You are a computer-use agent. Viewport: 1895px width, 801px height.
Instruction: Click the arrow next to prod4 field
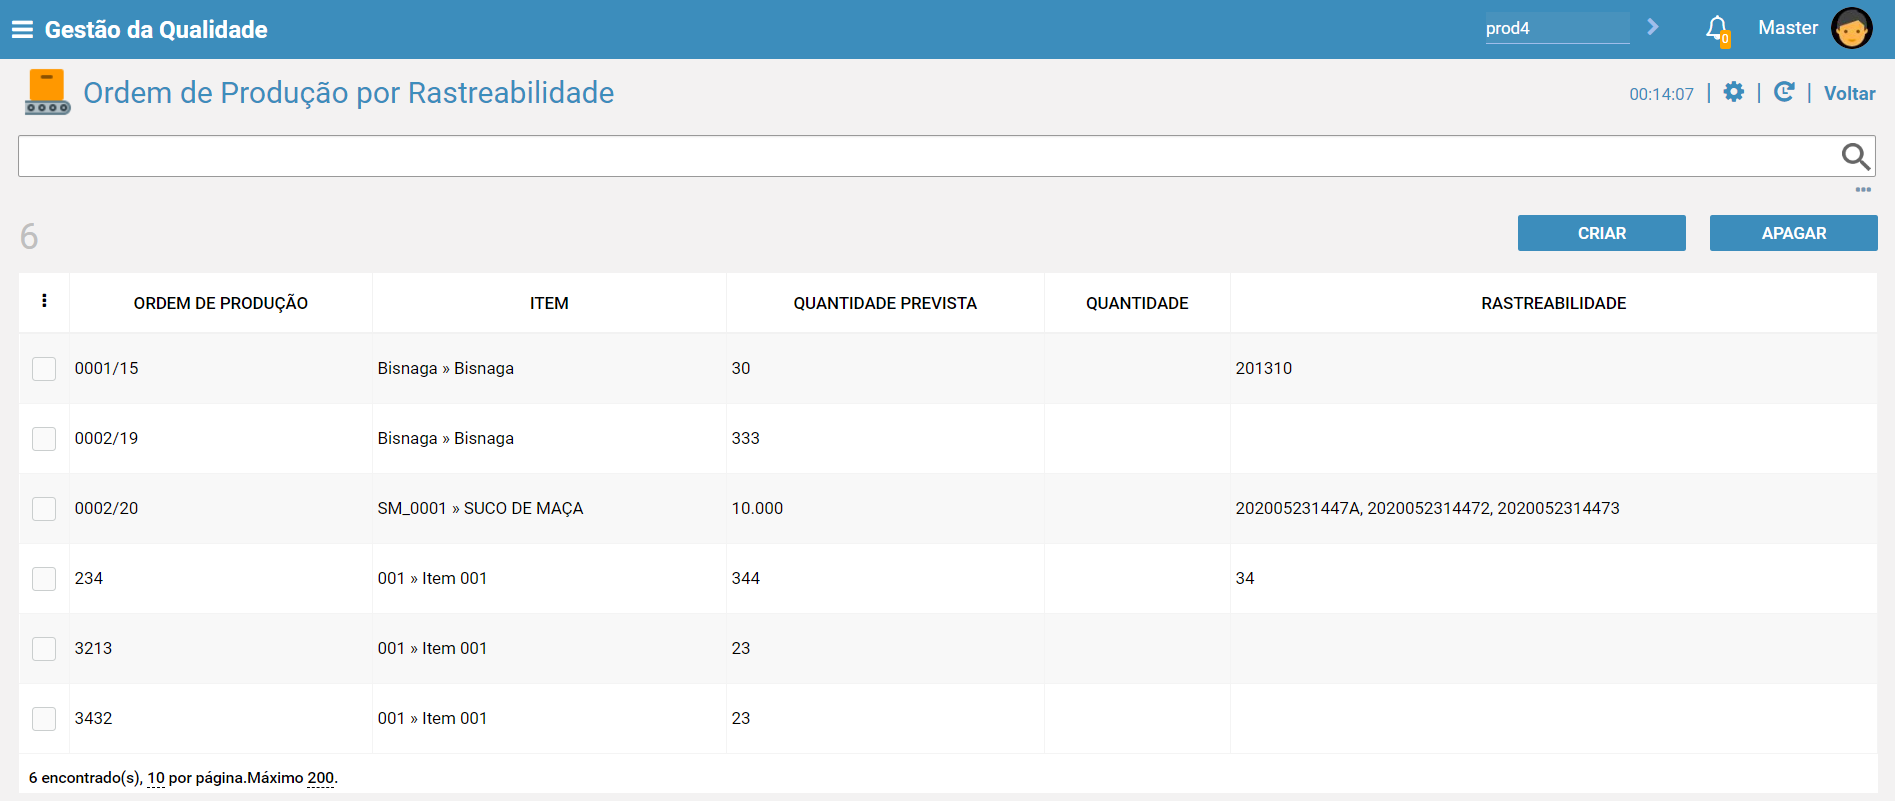coord(1653,27)
